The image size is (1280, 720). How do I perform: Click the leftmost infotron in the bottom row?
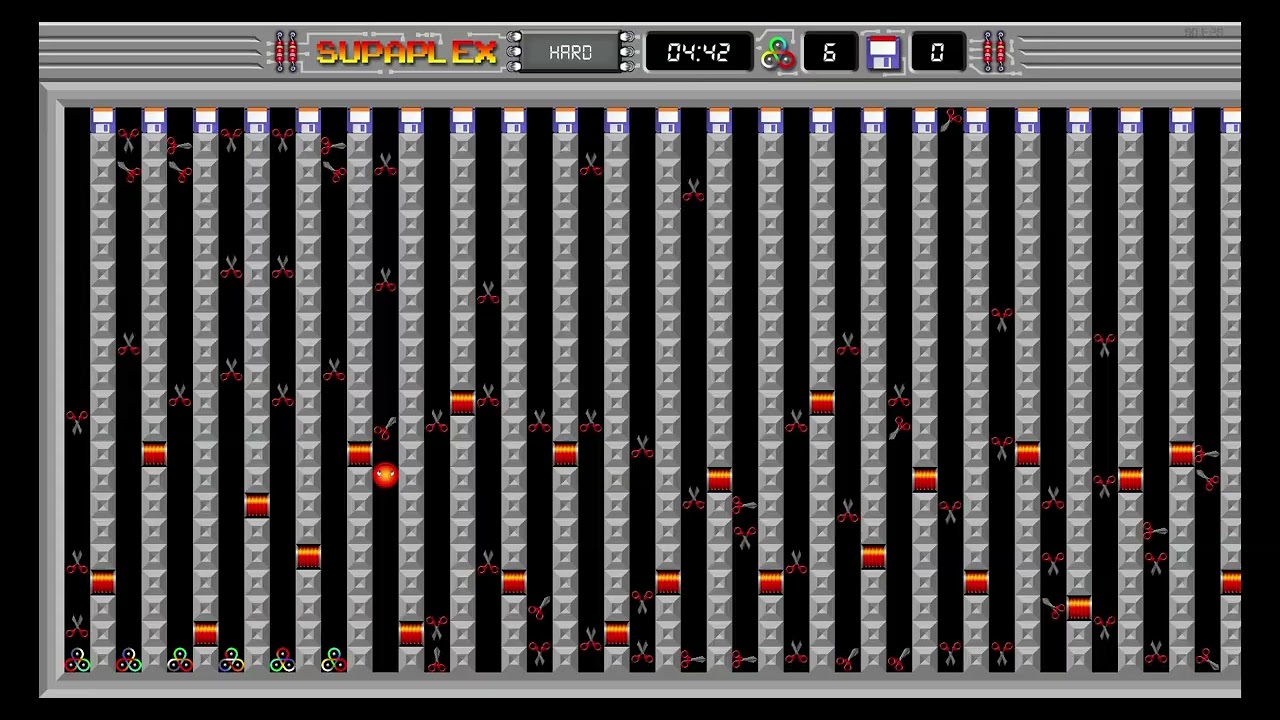(x=77, y=660)
